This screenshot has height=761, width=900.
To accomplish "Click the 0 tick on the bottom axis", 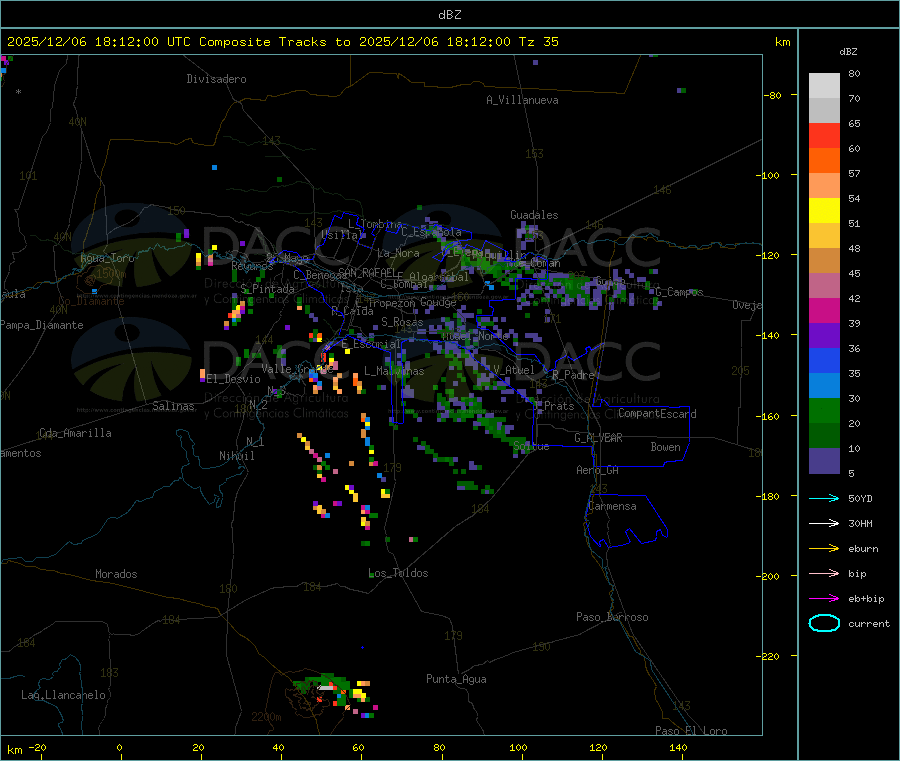I will (x=119, y=747).
